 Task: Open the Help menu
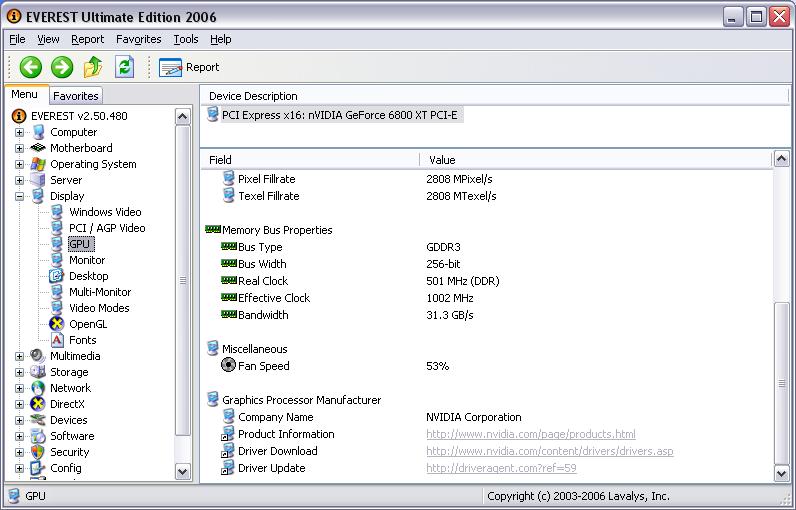(221, 39)
